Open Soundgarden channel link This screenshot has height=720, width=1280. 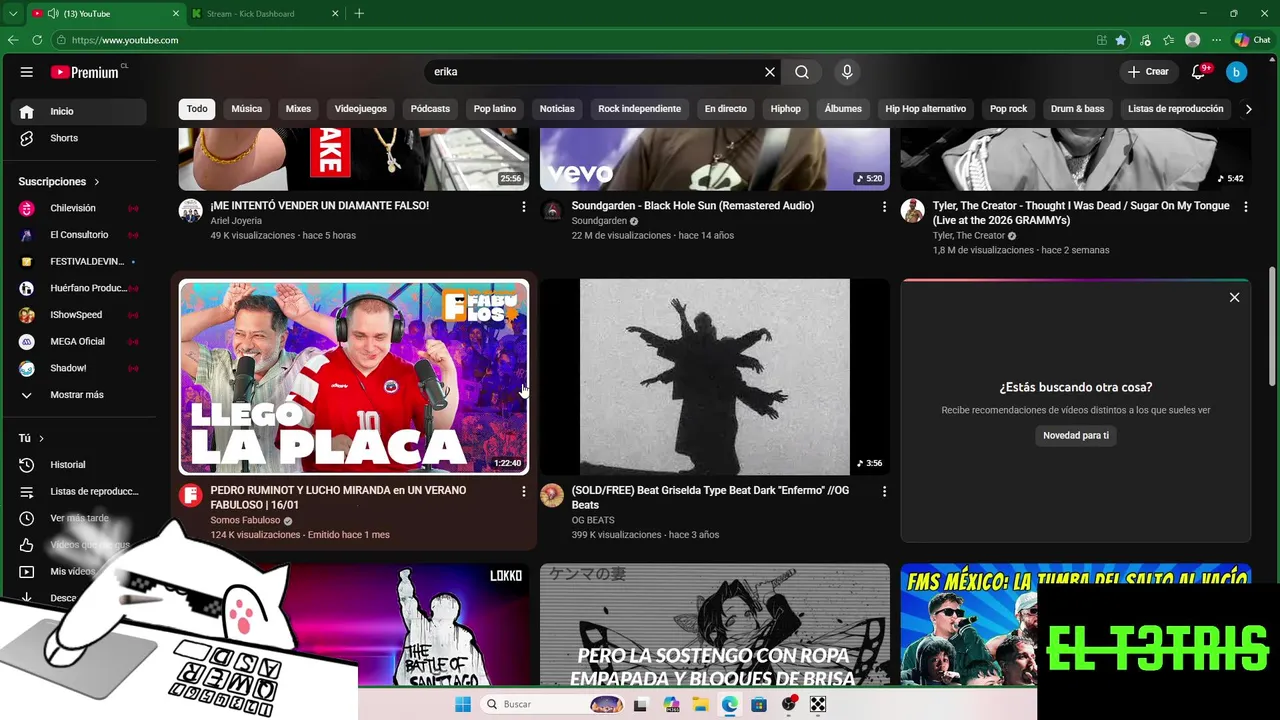pyautogui.click(x=599, y=221)
